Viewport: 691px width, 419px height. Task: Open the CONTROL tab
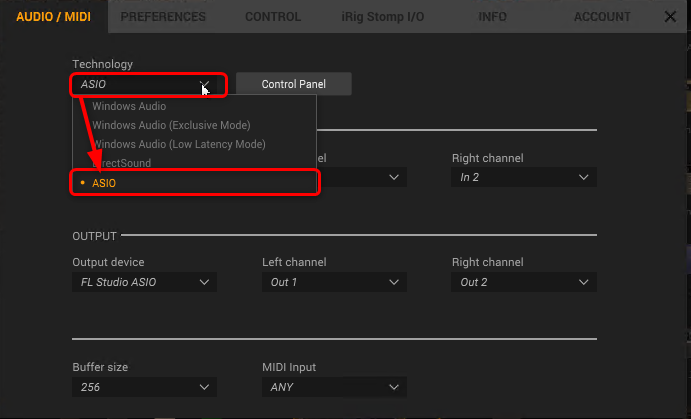coord(273,17)
